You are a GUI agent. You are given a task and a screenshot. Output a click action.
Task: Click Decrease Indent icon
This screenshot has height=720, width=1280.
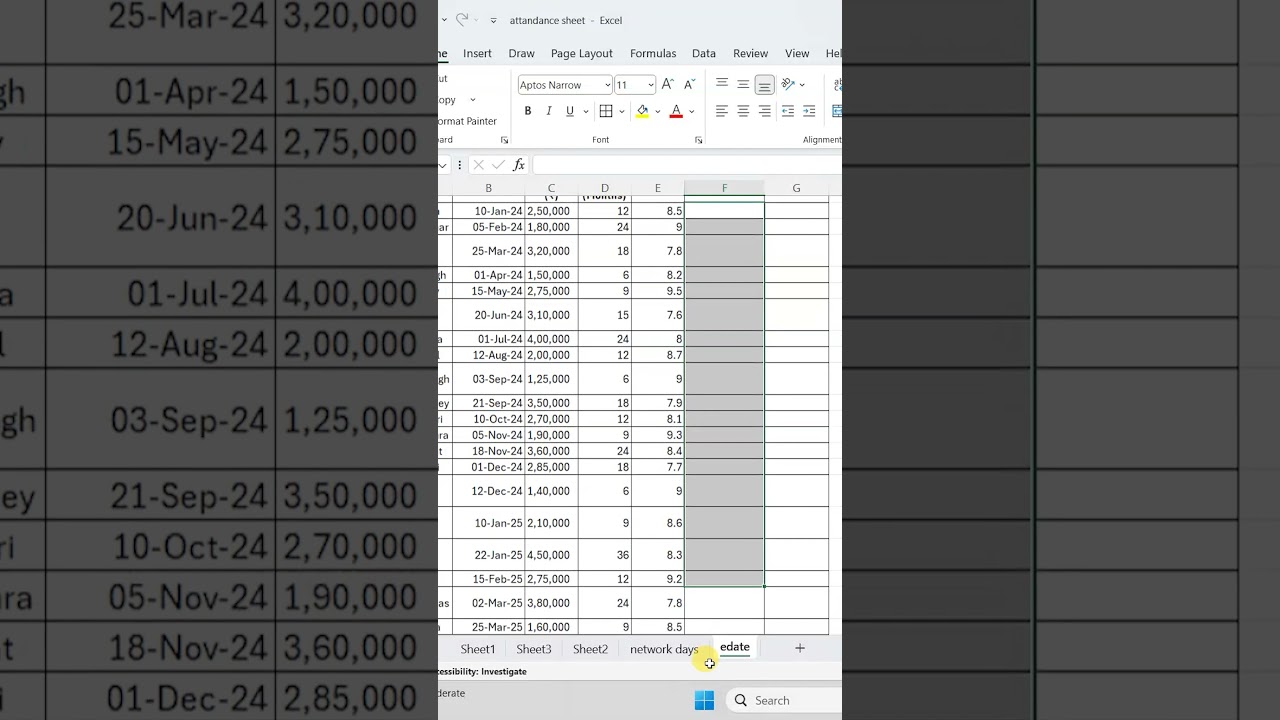[788, 111]
